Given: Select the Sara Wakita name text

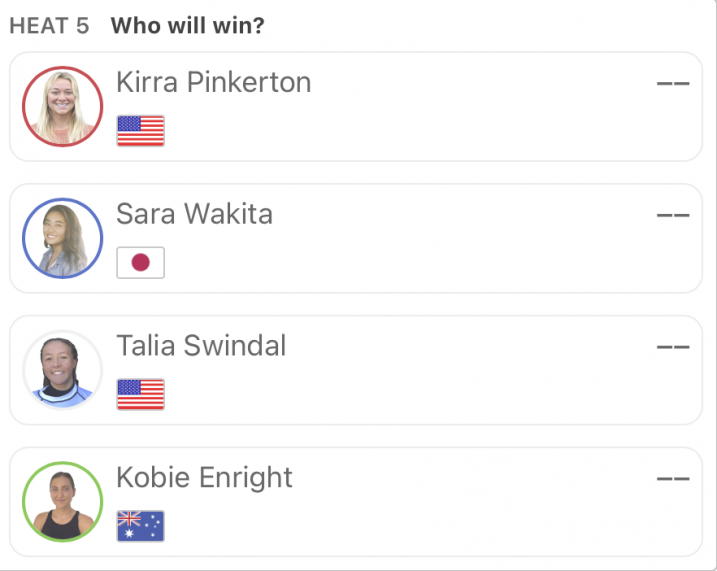Looking at the screenshot, I should [x=194, y=214].
